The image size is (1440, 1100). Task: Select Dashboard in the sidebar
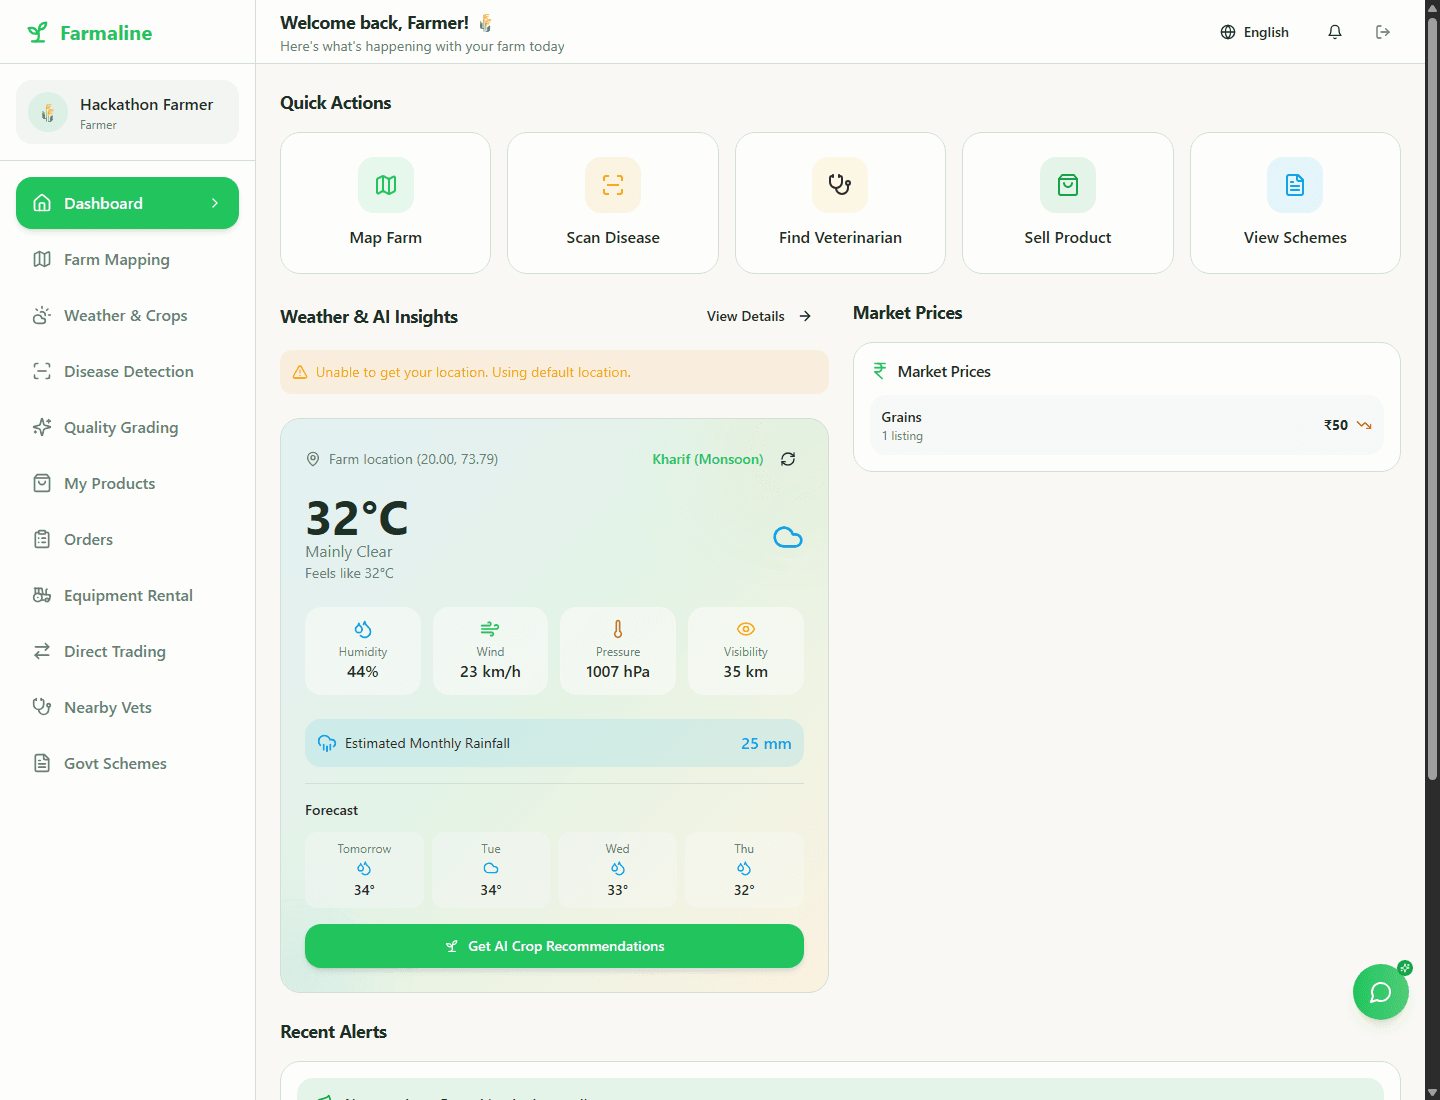coord(127,203)
